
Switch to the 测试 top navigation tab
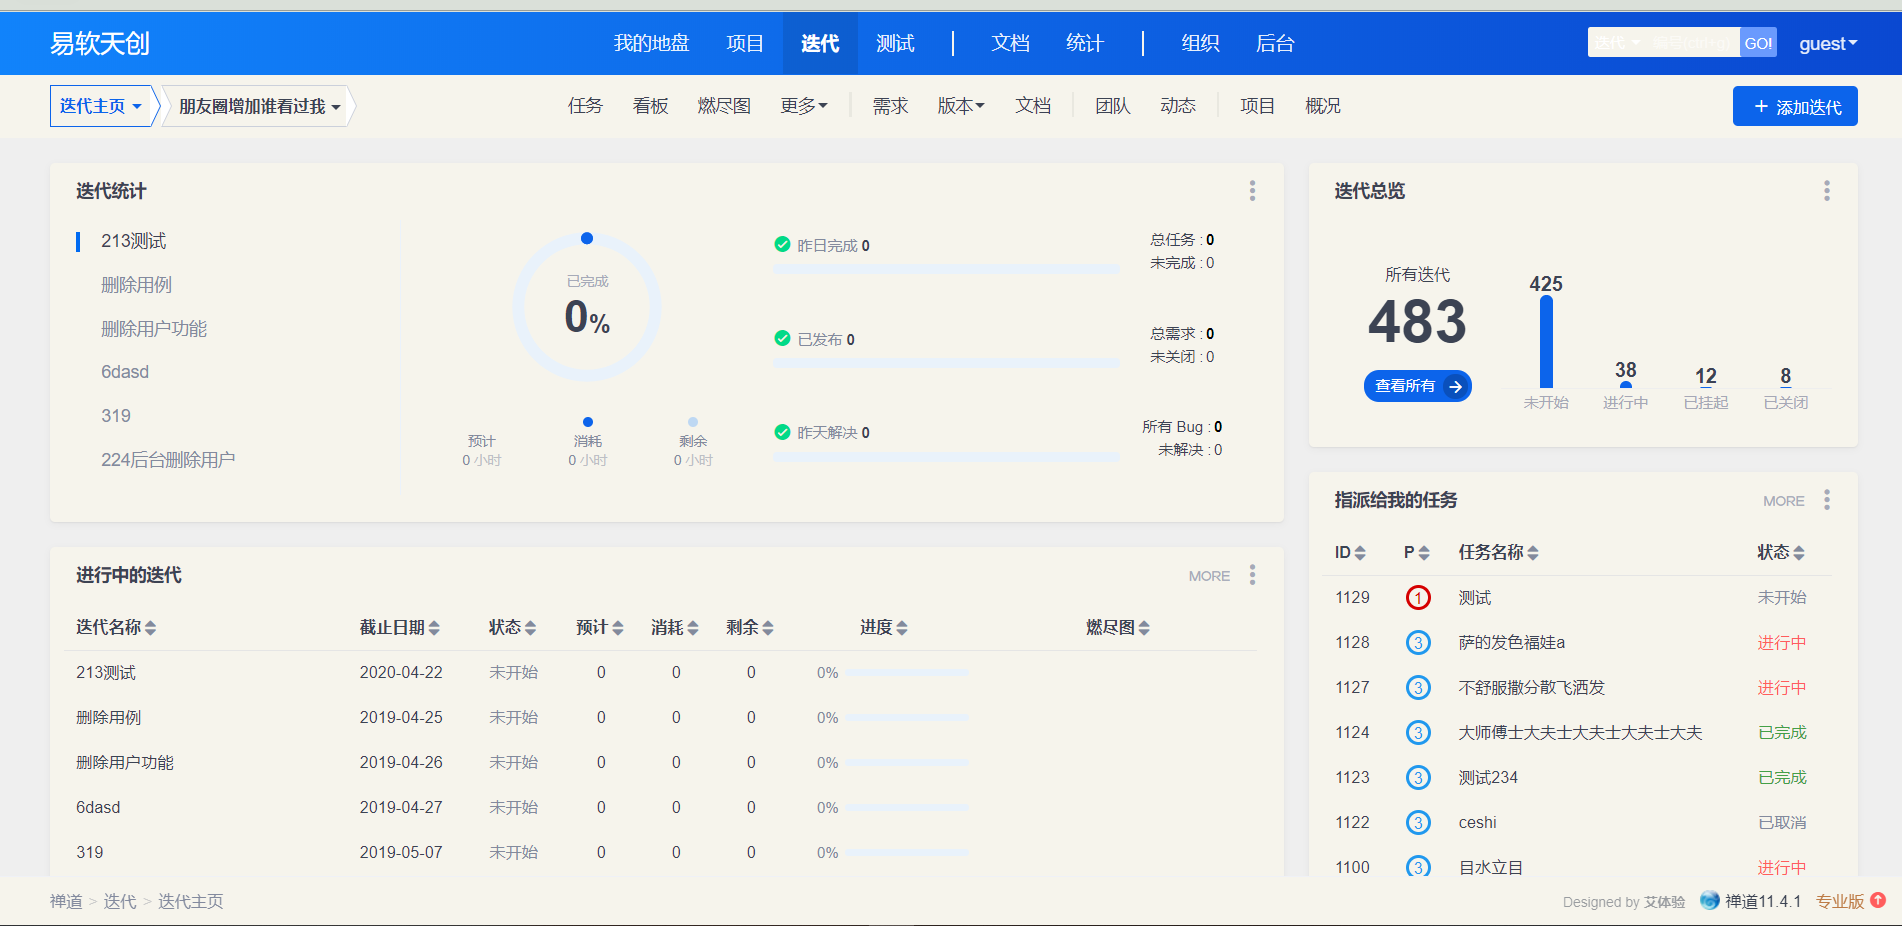click(x=895, y=43)
